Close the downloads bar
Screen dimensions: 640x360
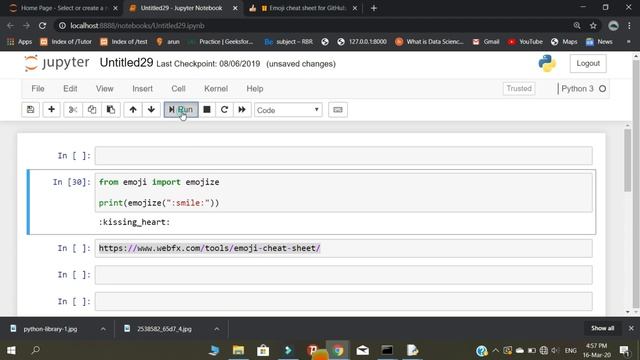click(631, 328)
